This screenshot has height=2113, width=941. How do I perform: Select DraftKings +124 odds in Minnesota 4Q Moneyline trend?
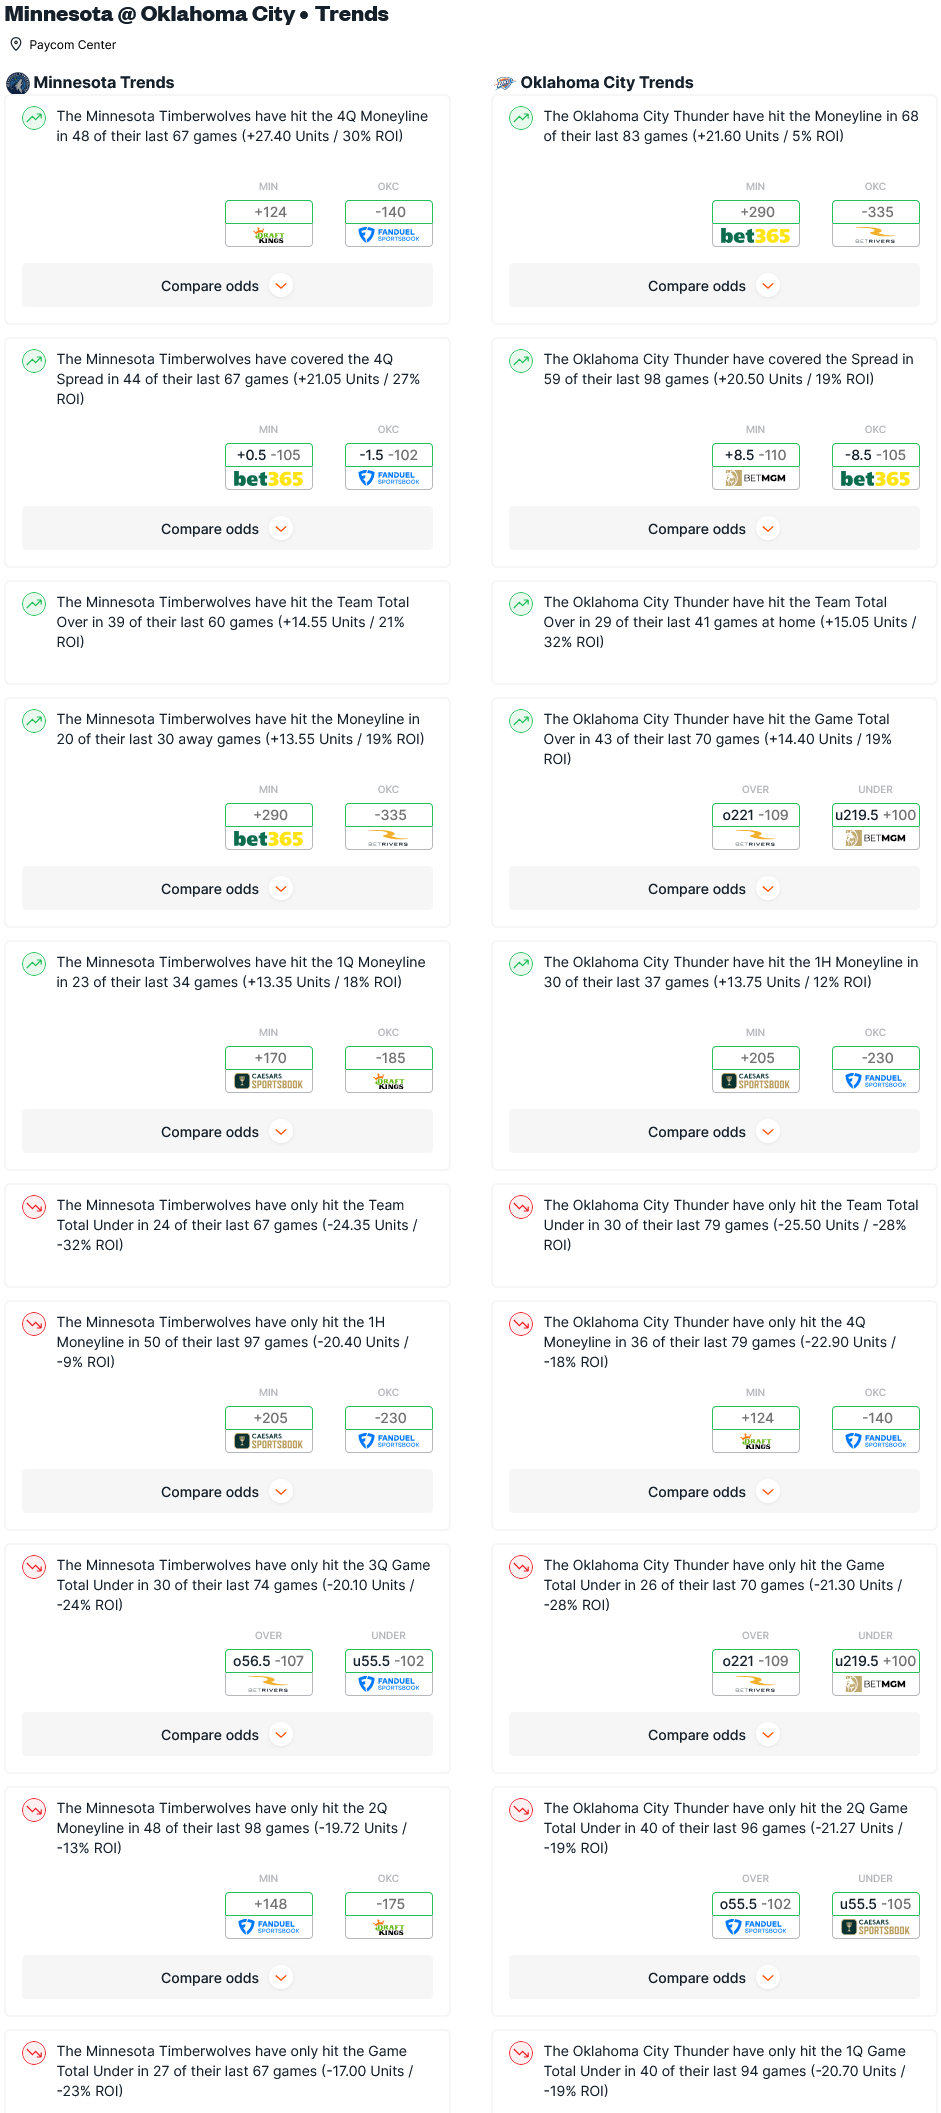(x=269, y=223)
